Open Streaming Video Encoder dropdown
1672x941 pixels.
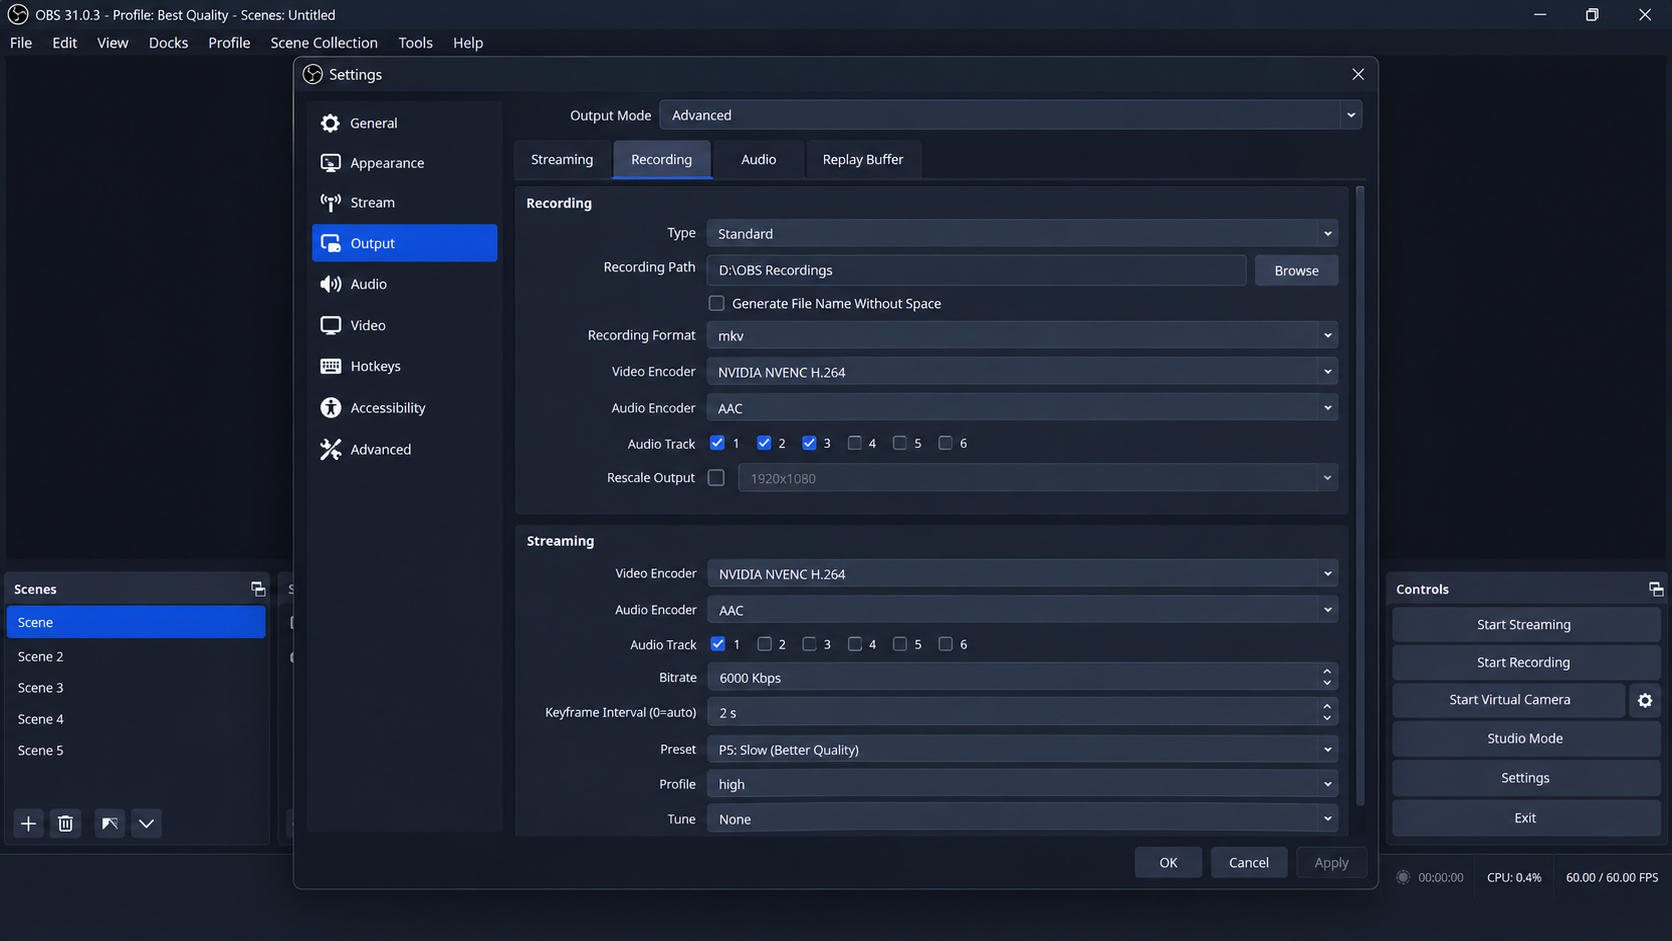[x=1022, y=574]
